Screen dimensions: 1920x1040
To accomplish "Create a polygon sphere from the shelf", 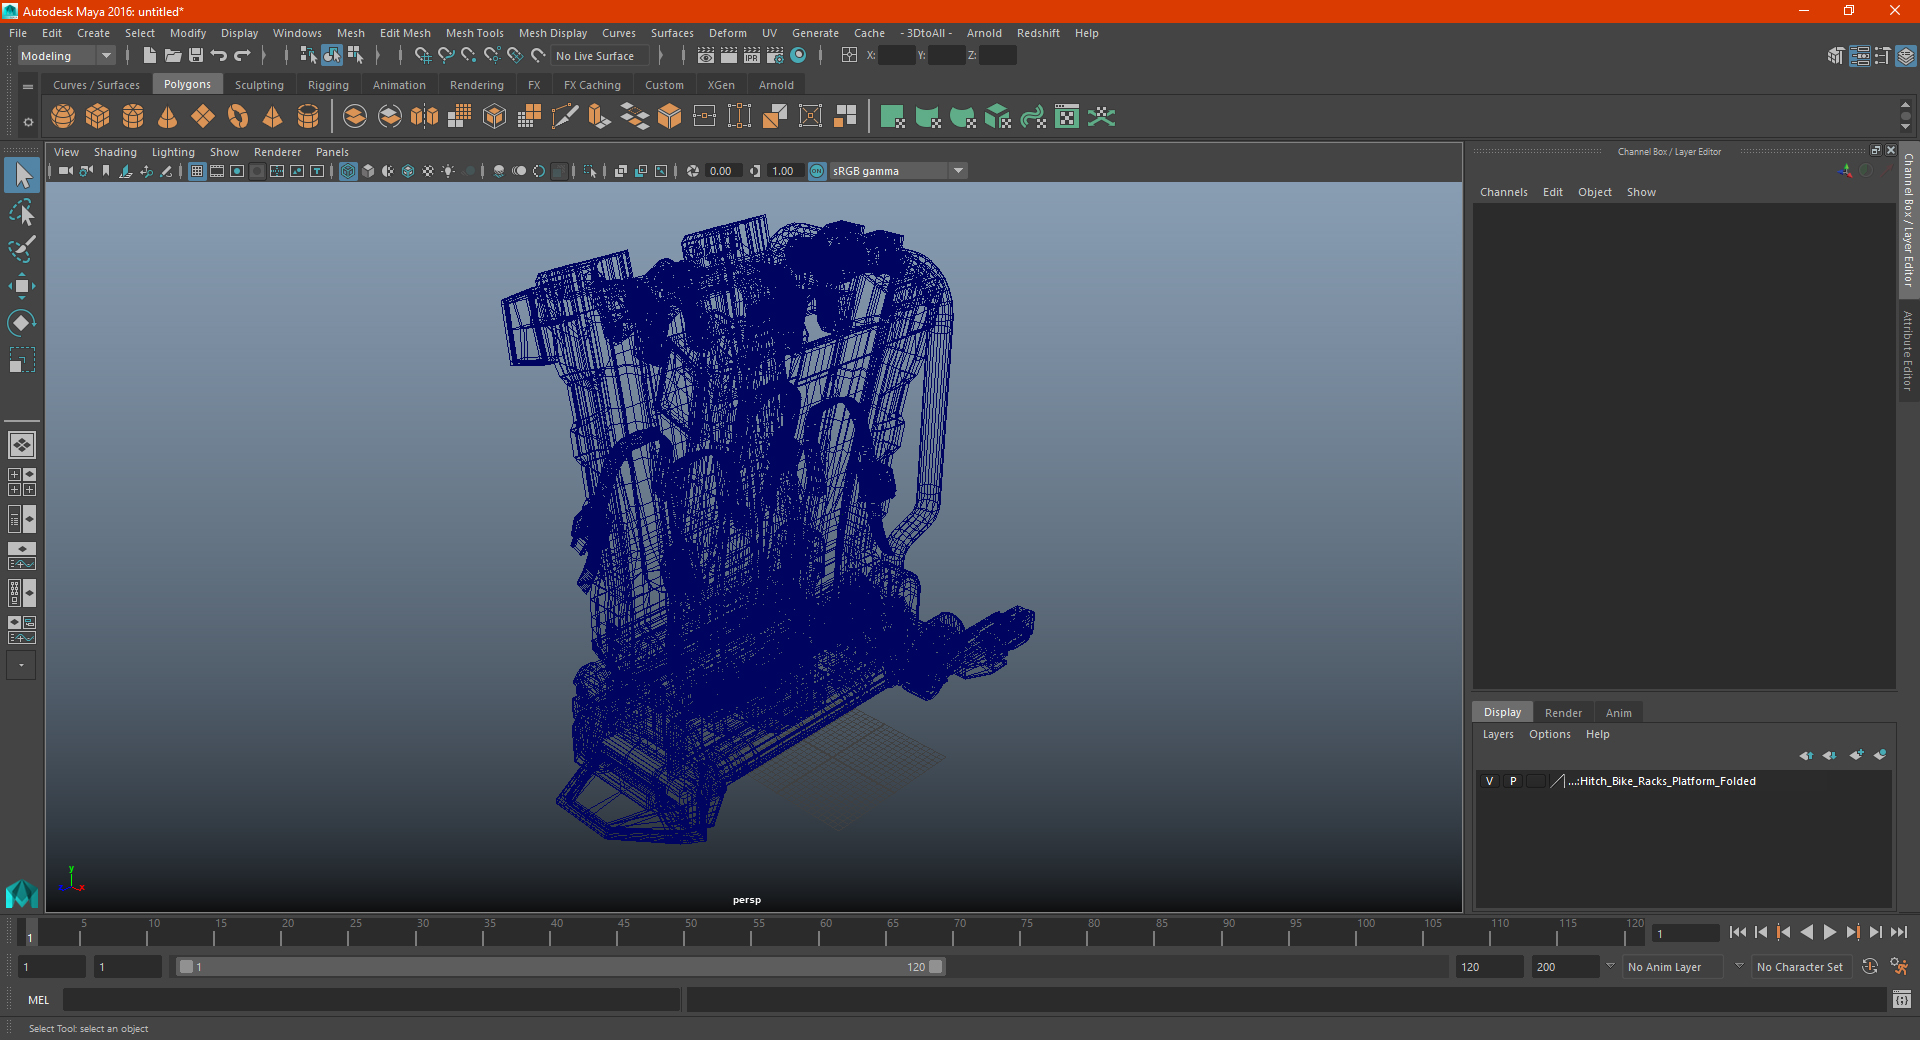I will pos(63,117).
